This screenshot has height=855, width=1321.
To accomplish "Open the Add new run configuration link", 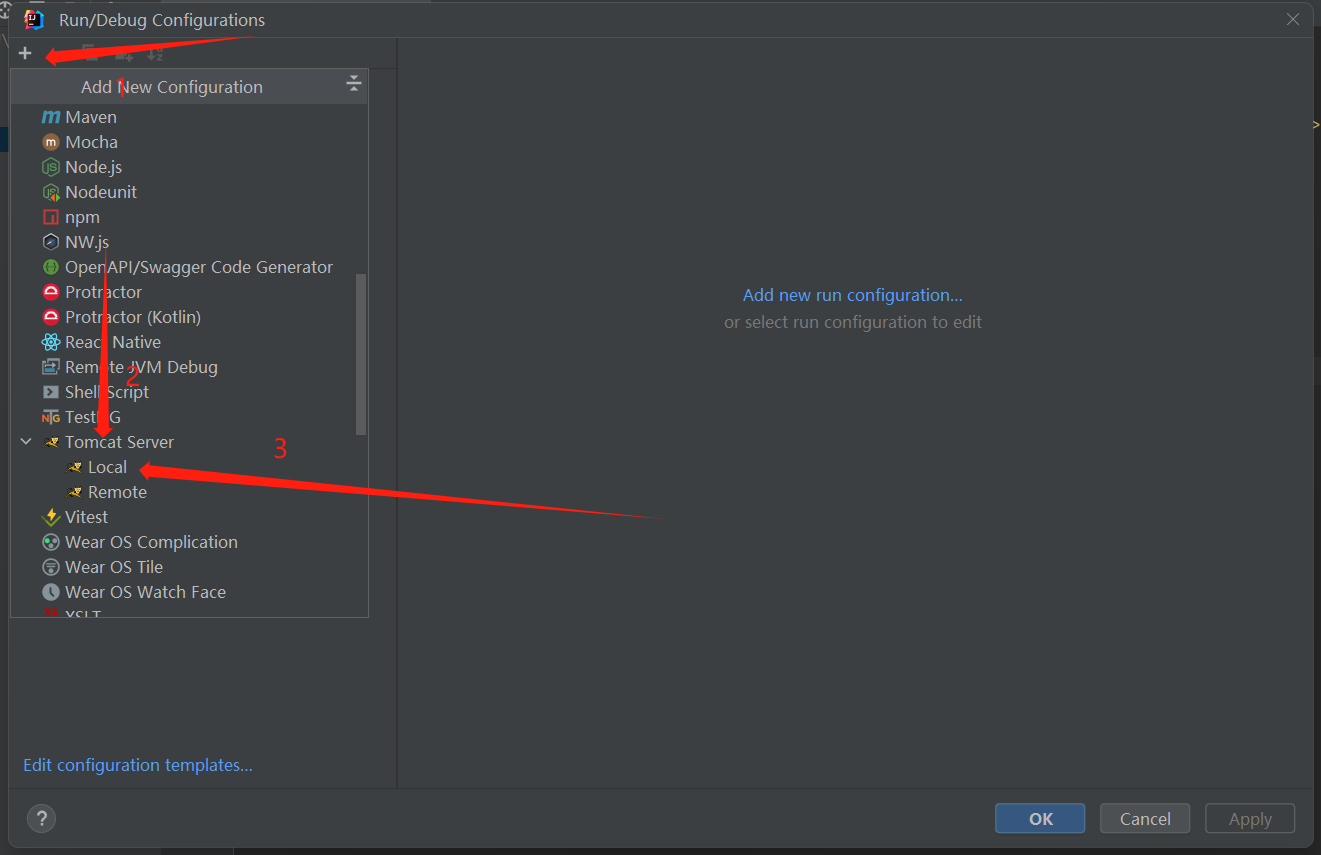I will (853, 295).
